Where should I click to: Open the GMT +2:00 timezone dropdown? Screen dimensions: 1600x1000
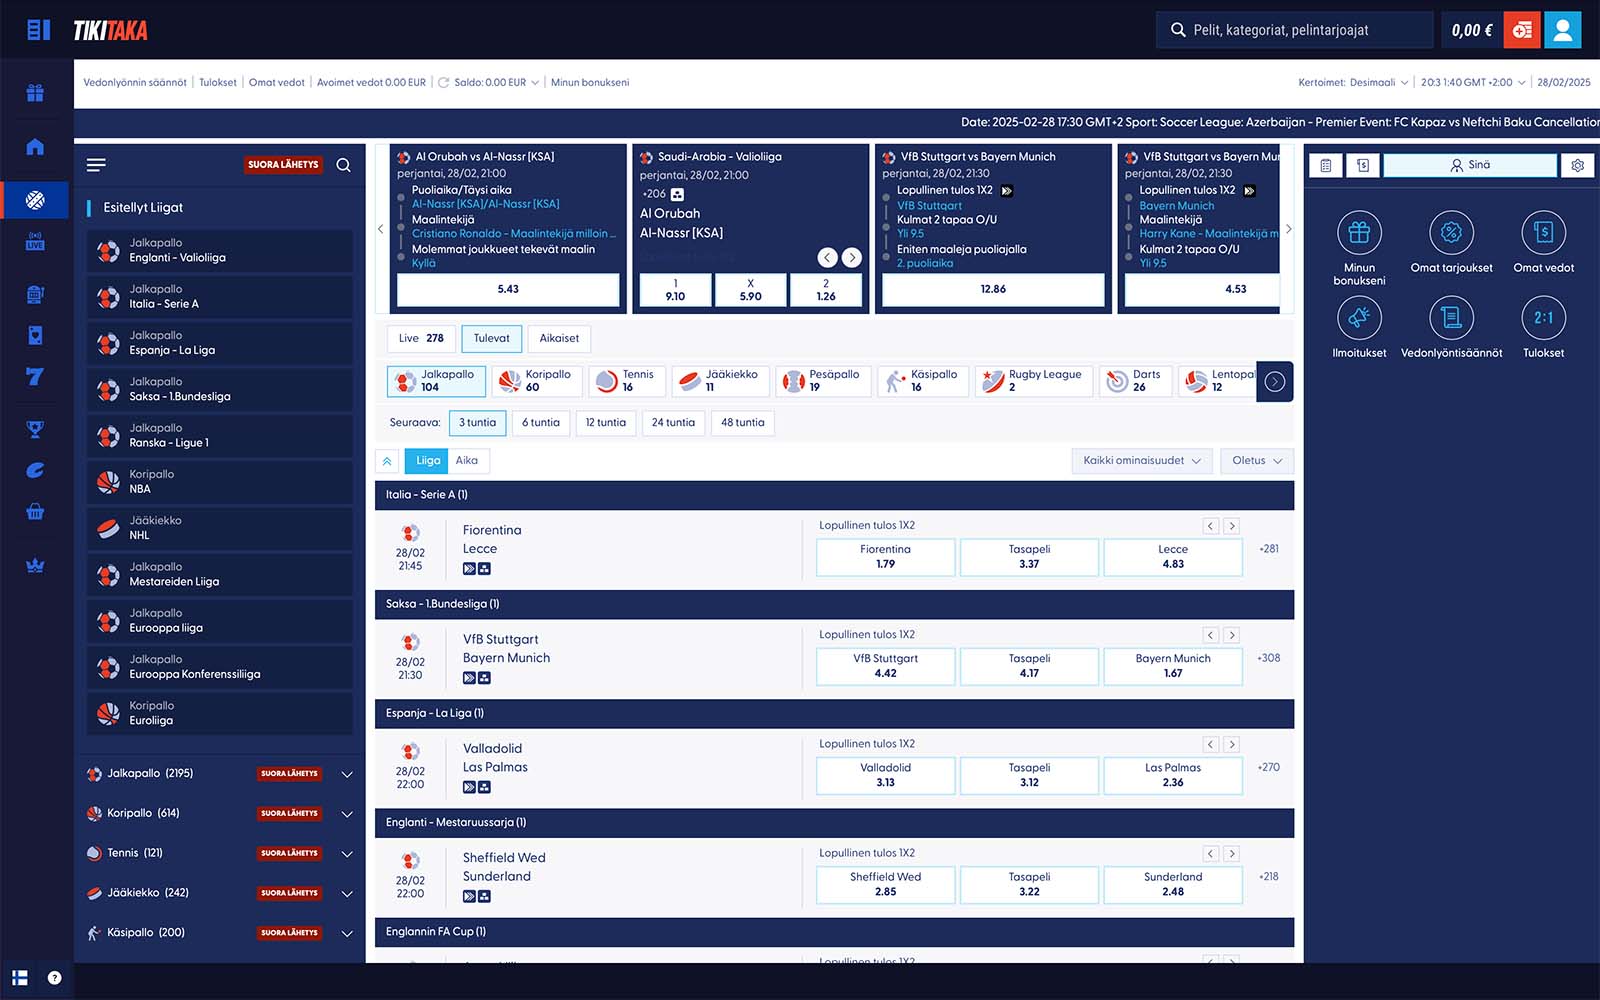[x=1473, y=83]
